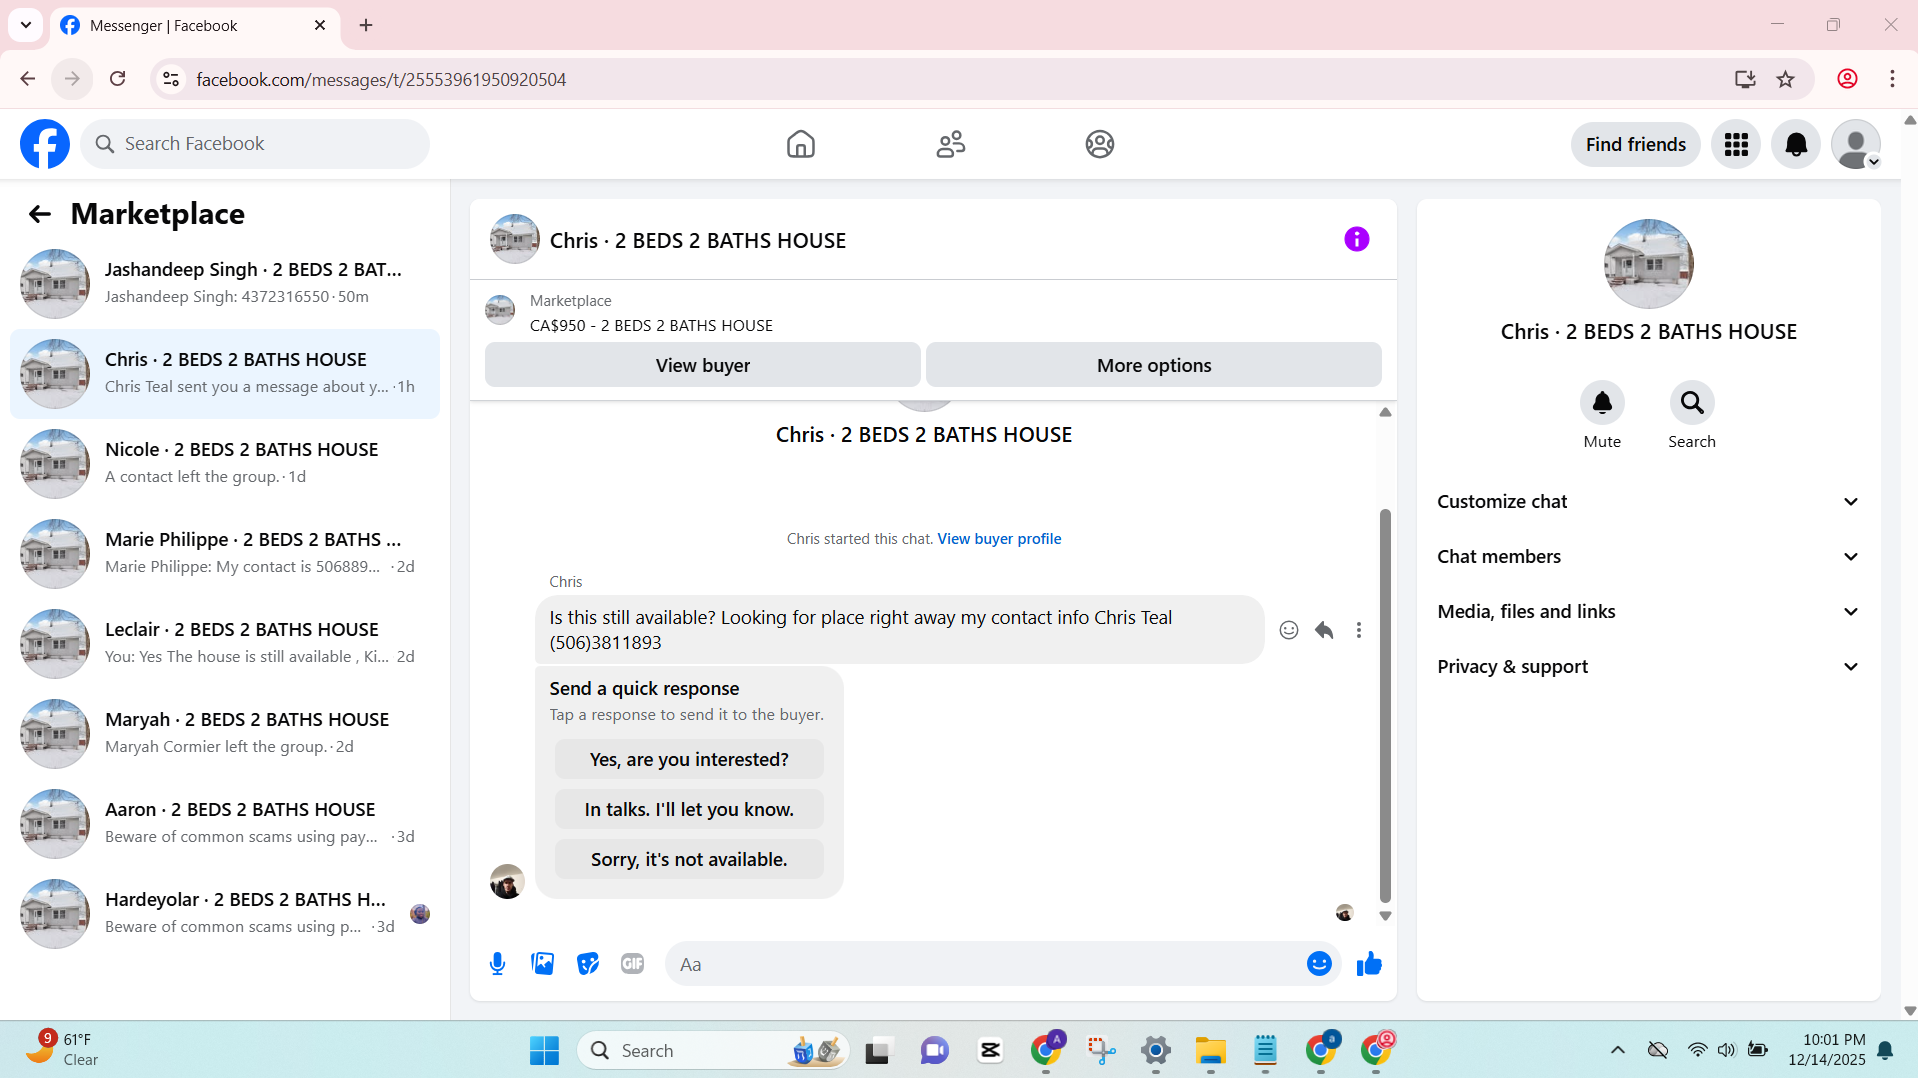This screenshot has width=1918, height=1078.
Task: Click the browser address bar URL
Action: (381, 79)
